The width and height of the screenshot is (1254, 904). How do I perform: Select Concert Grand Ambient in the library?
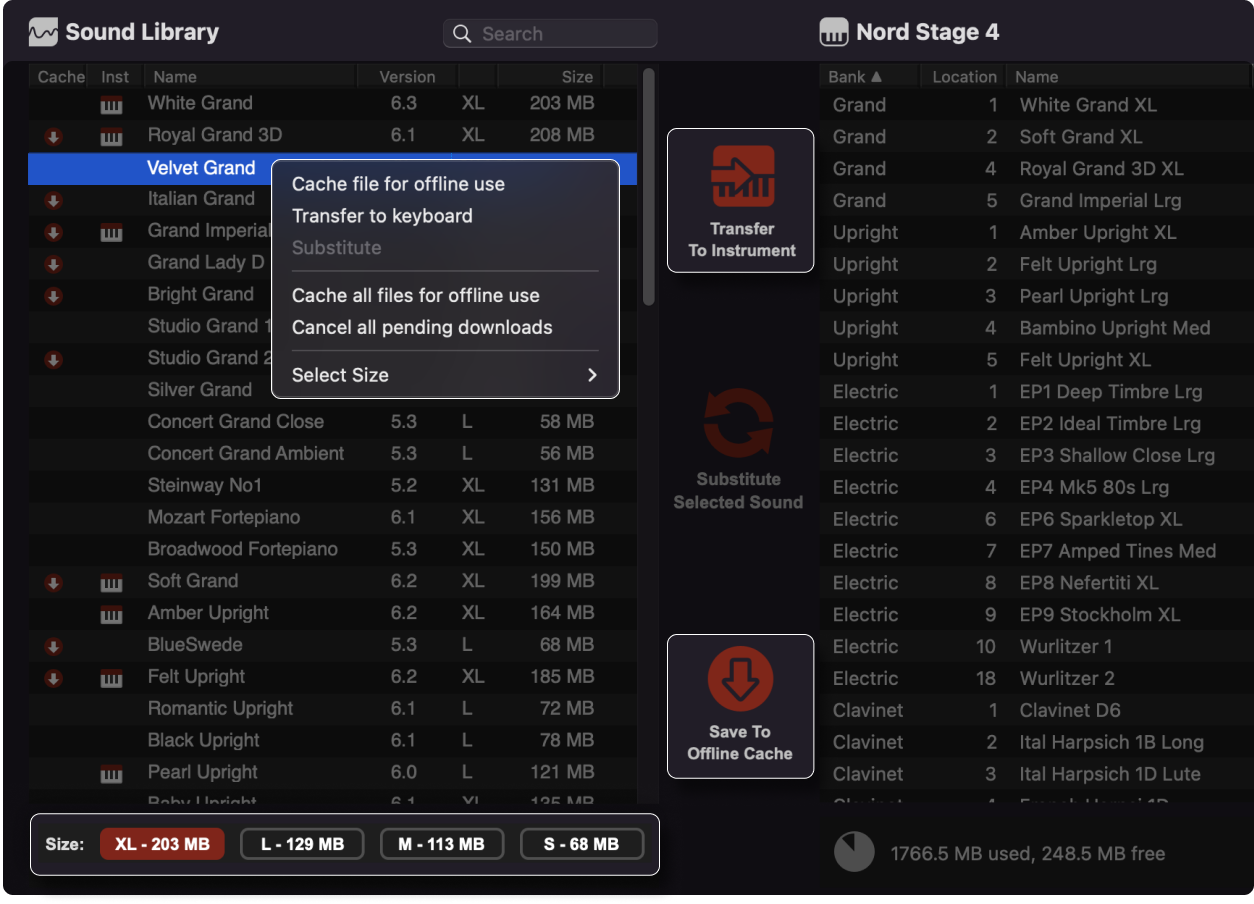click(332, 454)
